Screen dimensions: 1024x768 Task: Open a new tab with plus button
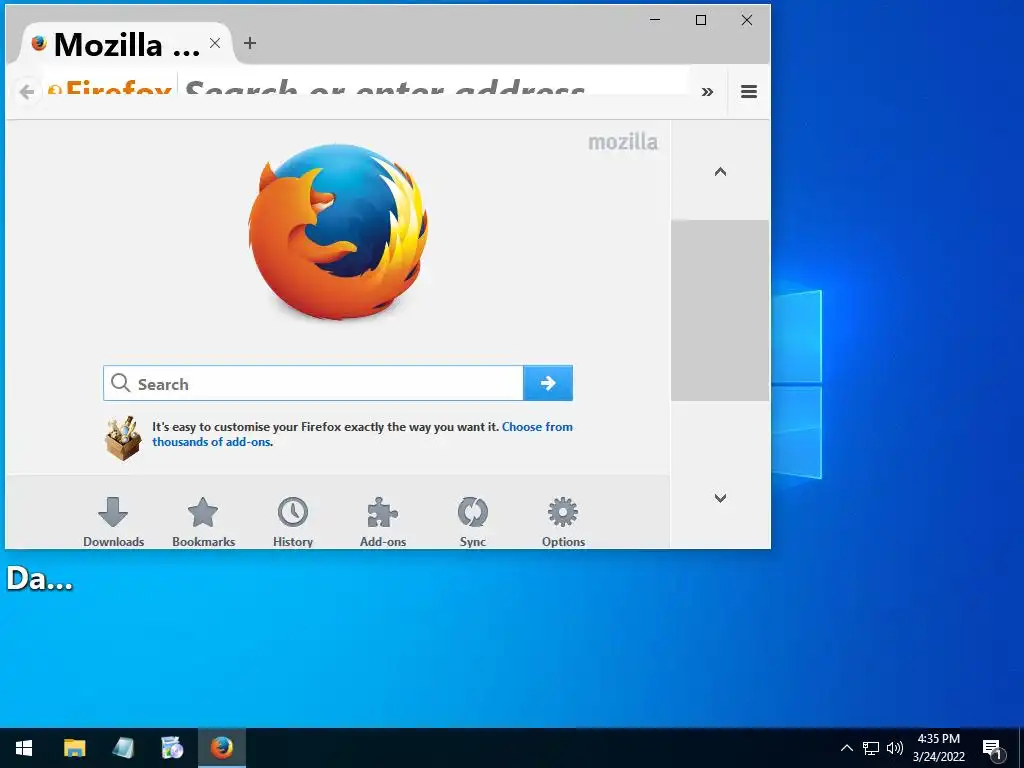pos(249,43)
